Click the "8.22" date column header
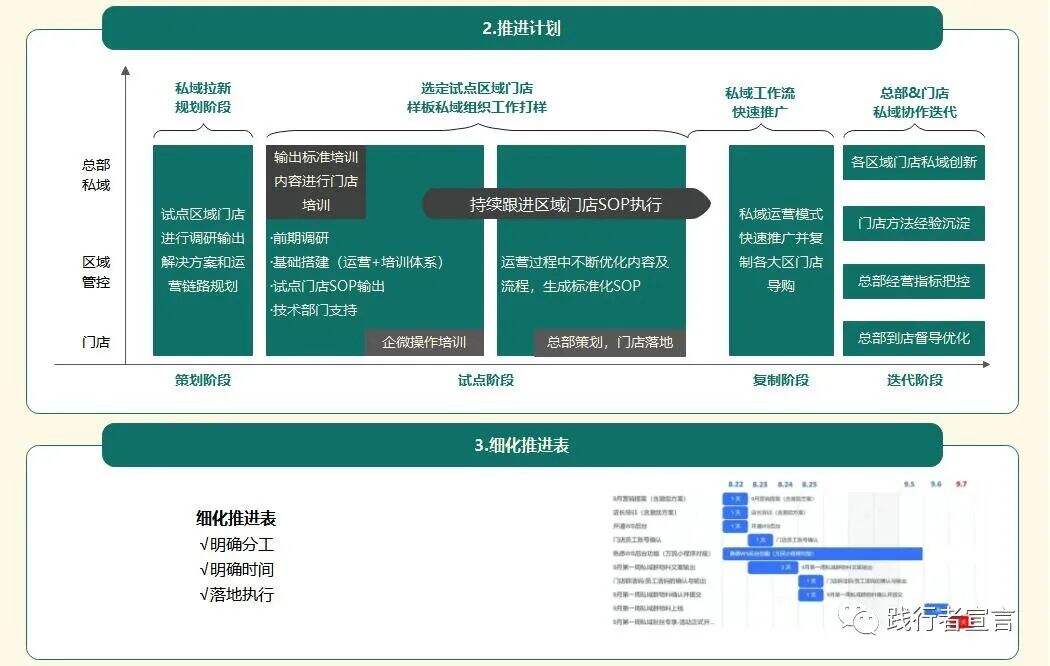1050x666 pixels. (735, 484)
